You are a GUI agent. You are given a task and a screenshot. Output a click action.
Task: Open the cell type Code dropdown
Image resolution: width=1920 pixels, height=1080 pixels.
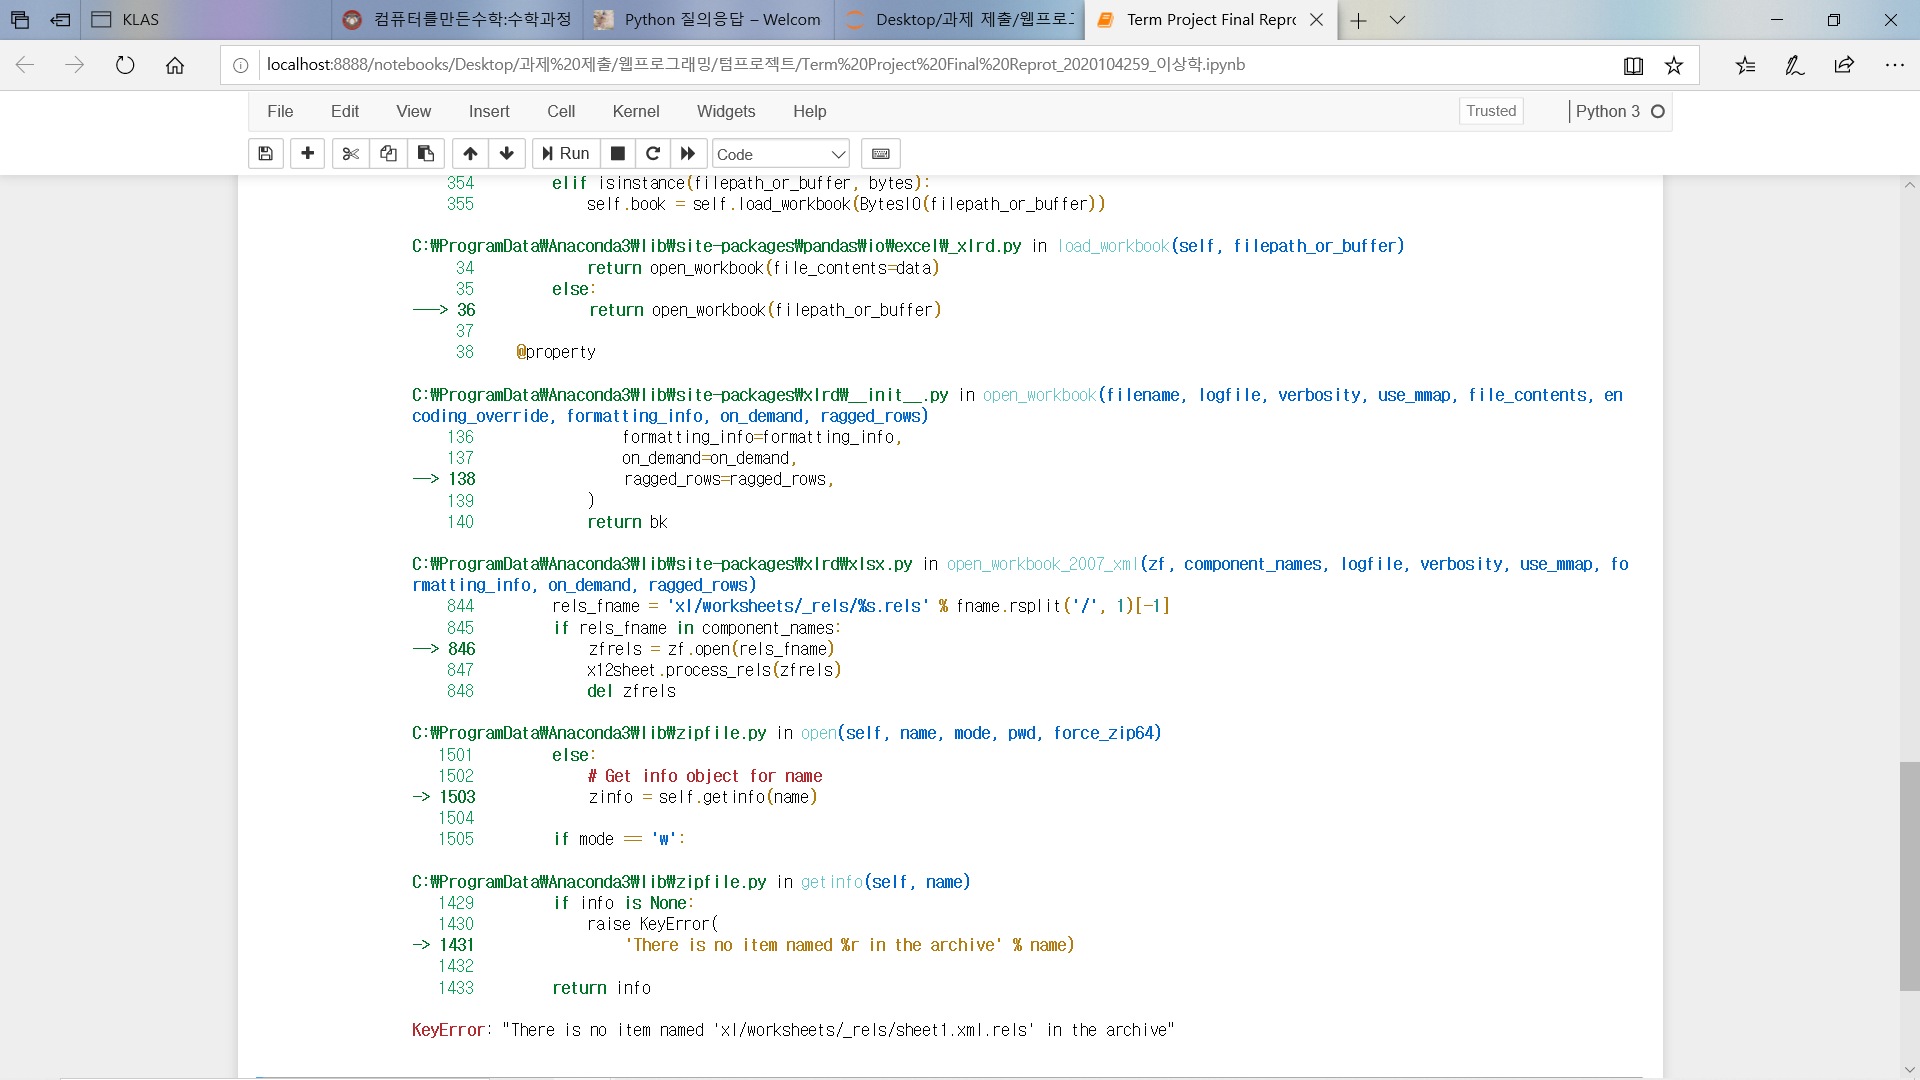[781, 154]
